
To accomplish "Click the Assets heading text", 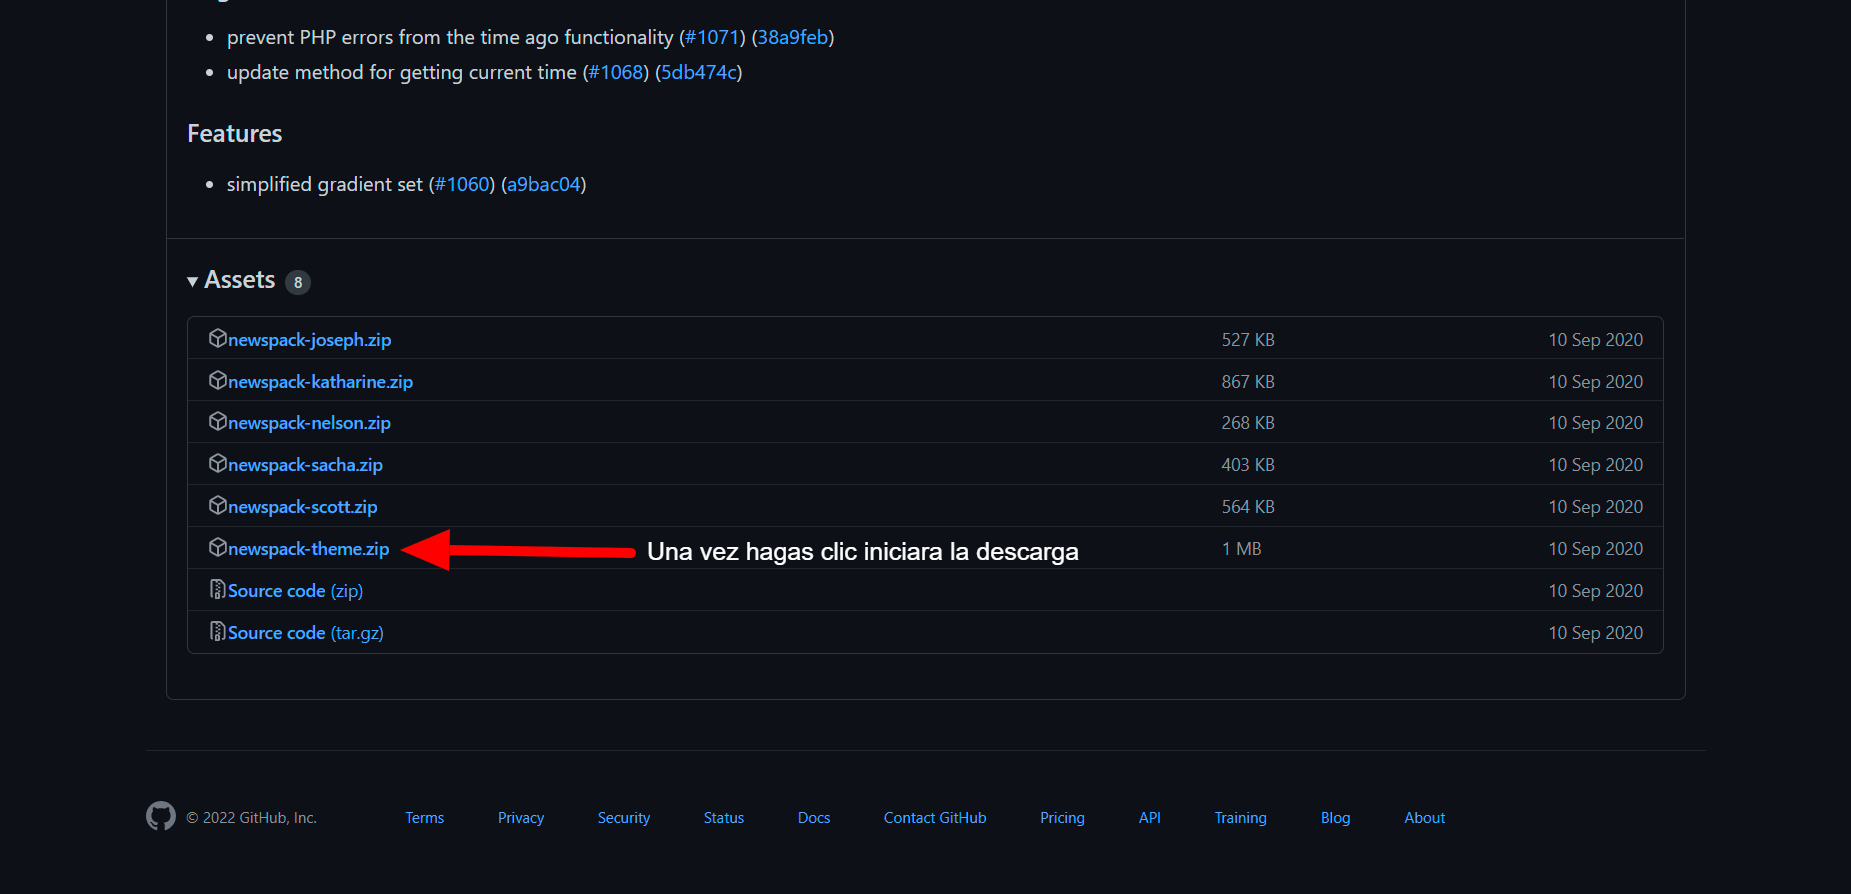I will click(240, 280).
